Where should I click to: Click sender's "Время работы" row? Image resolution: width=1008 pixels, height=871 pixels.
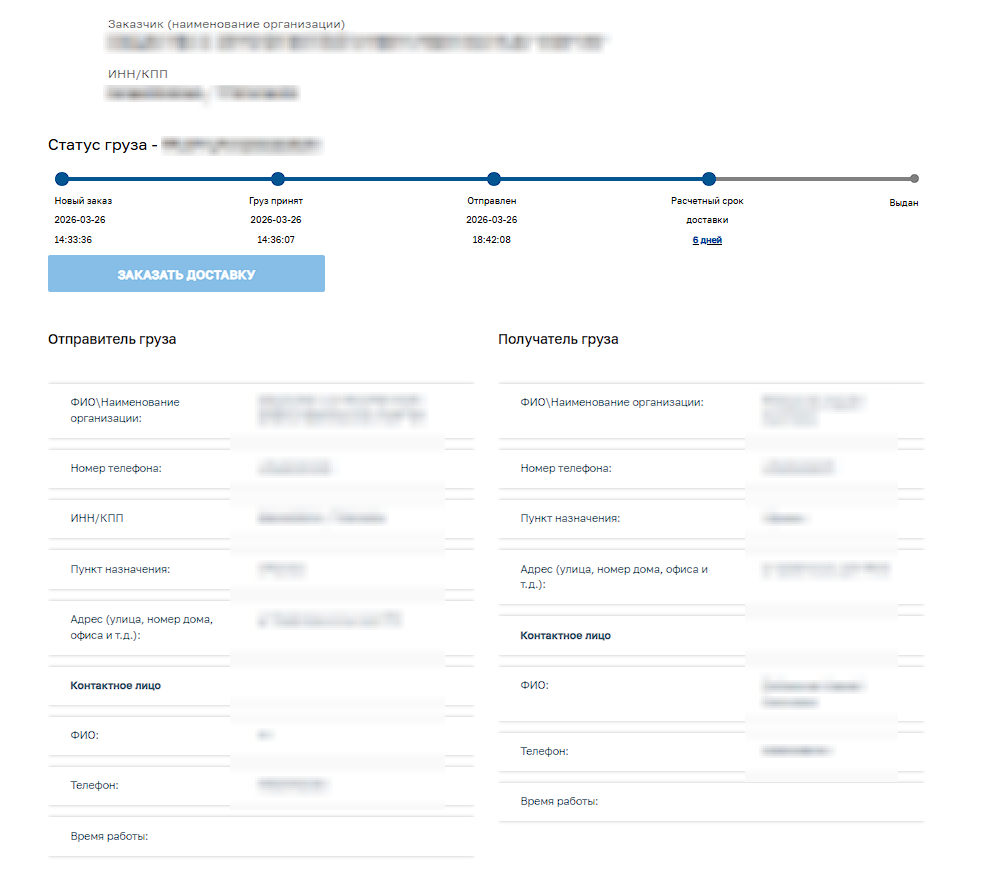click(109, 836)
